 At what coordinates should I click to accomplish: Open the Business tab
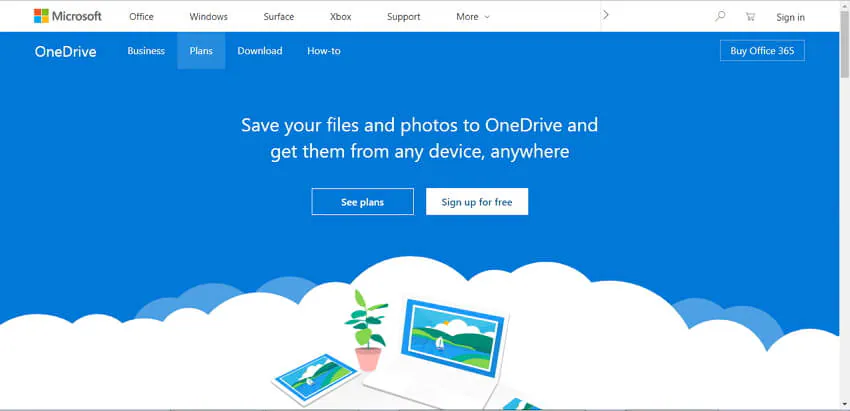coord(146,51)
